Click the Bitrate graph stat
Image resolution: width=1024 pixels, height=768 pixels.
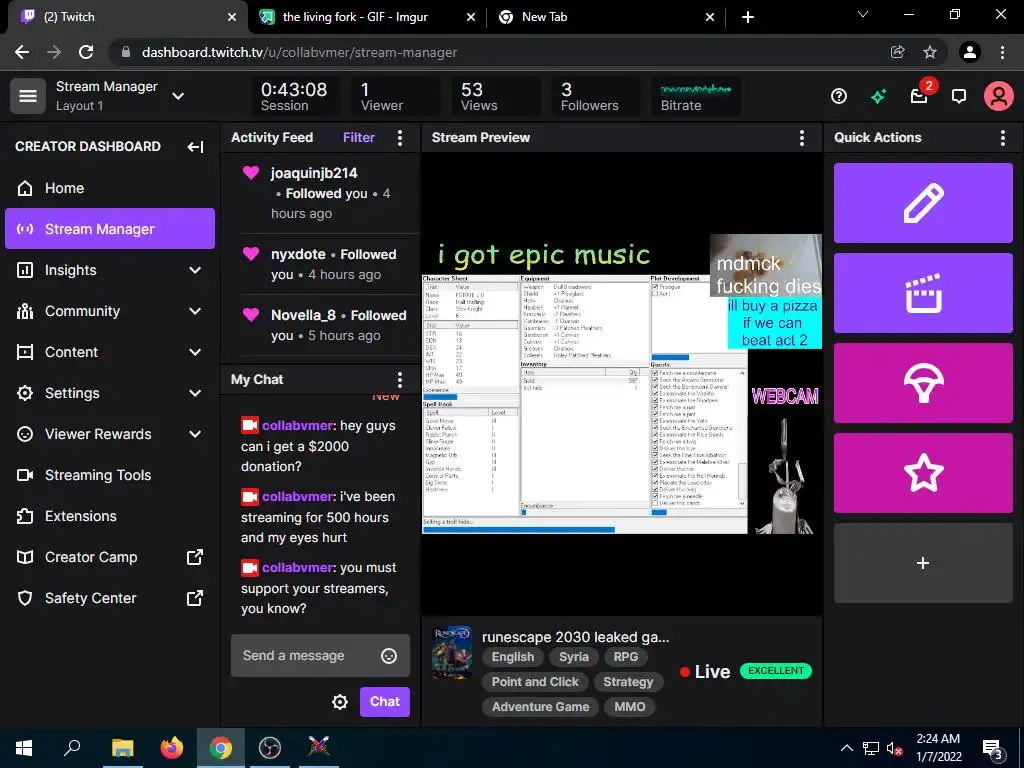click(x=696, y=97)
